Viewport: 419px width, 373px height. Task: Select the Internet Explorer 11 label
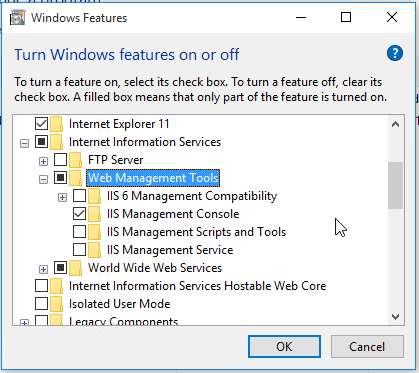coord(119,124)
